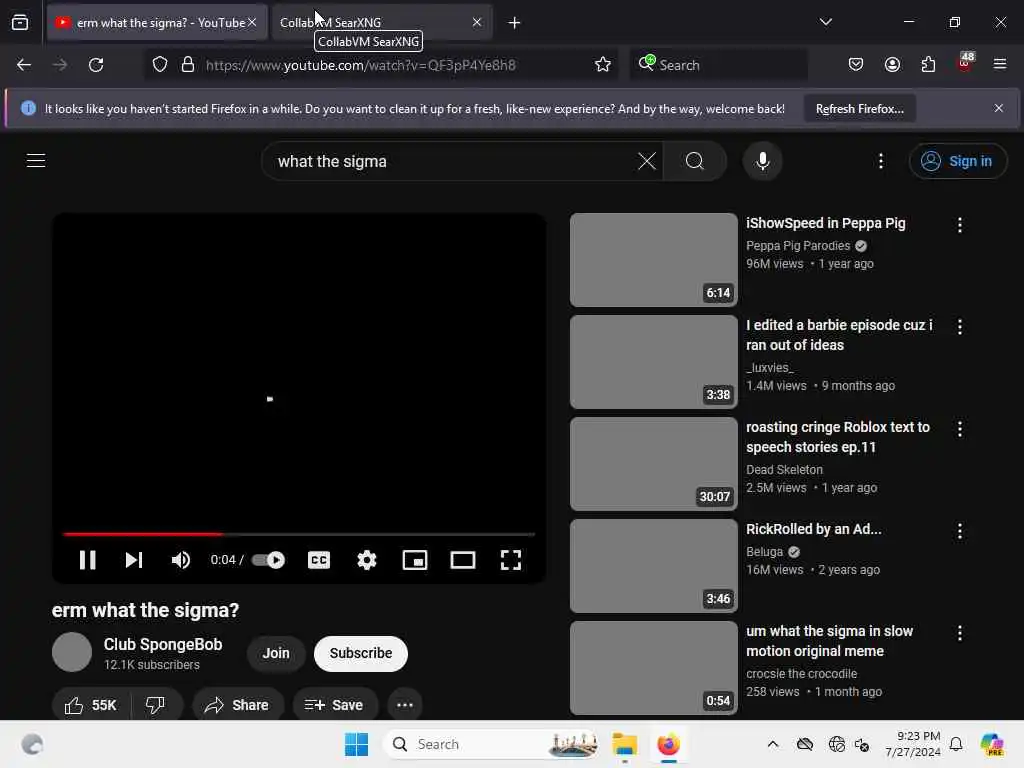
Task: Open the Pocket save icon
Action: (x=856, y=65)
